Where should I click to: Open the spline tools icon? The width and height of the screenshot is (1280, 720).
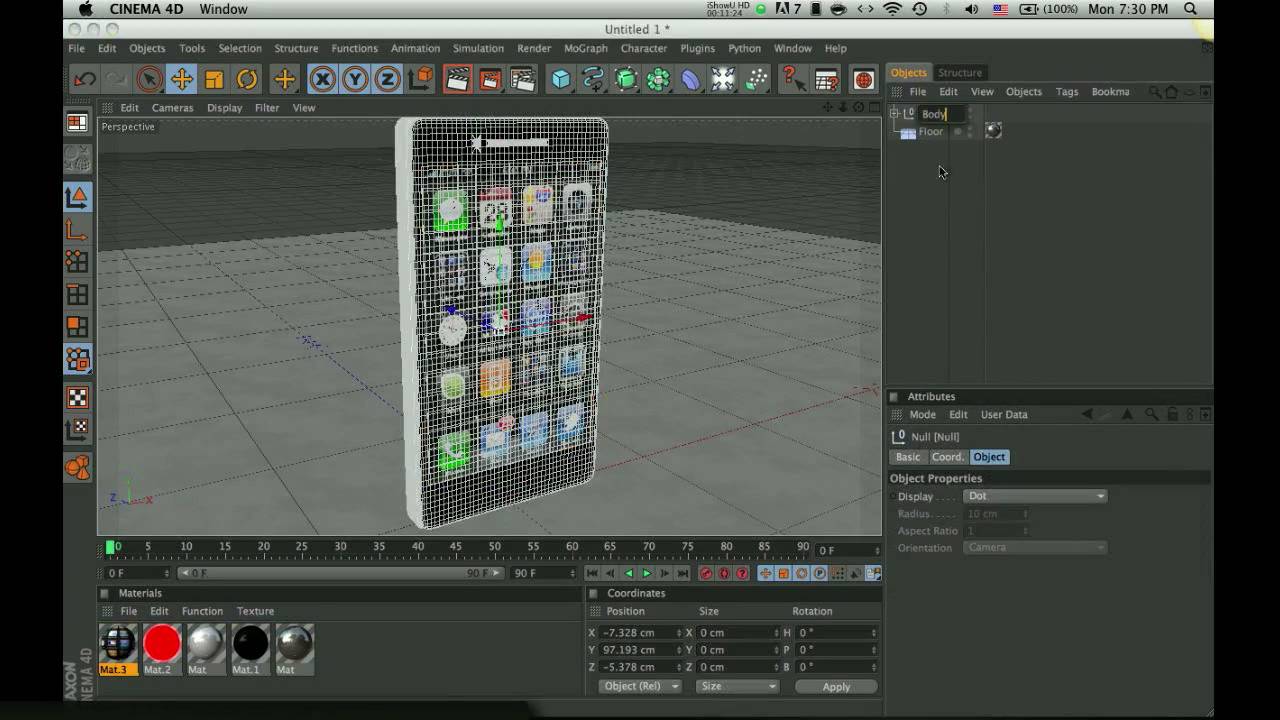click(x=593, y=79)
